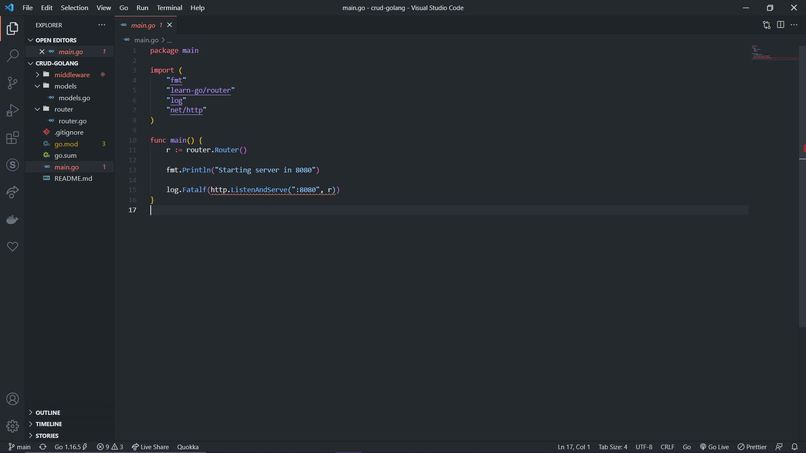
Task: Open the feedback icon in the status bar
Action: (779, 447)
